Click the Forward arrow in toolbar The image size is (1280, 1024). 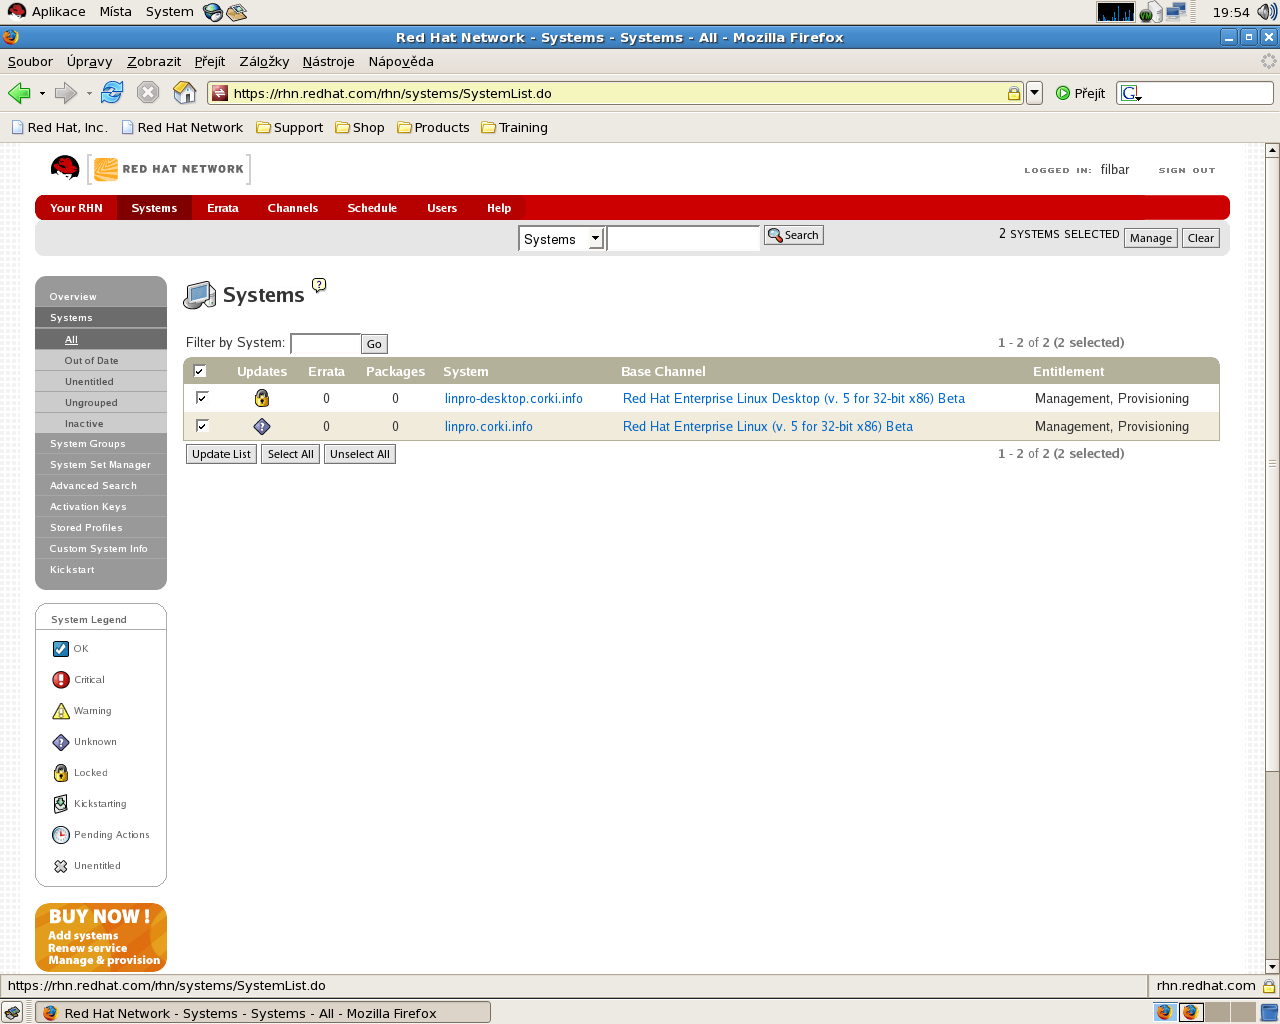[66, 93]
